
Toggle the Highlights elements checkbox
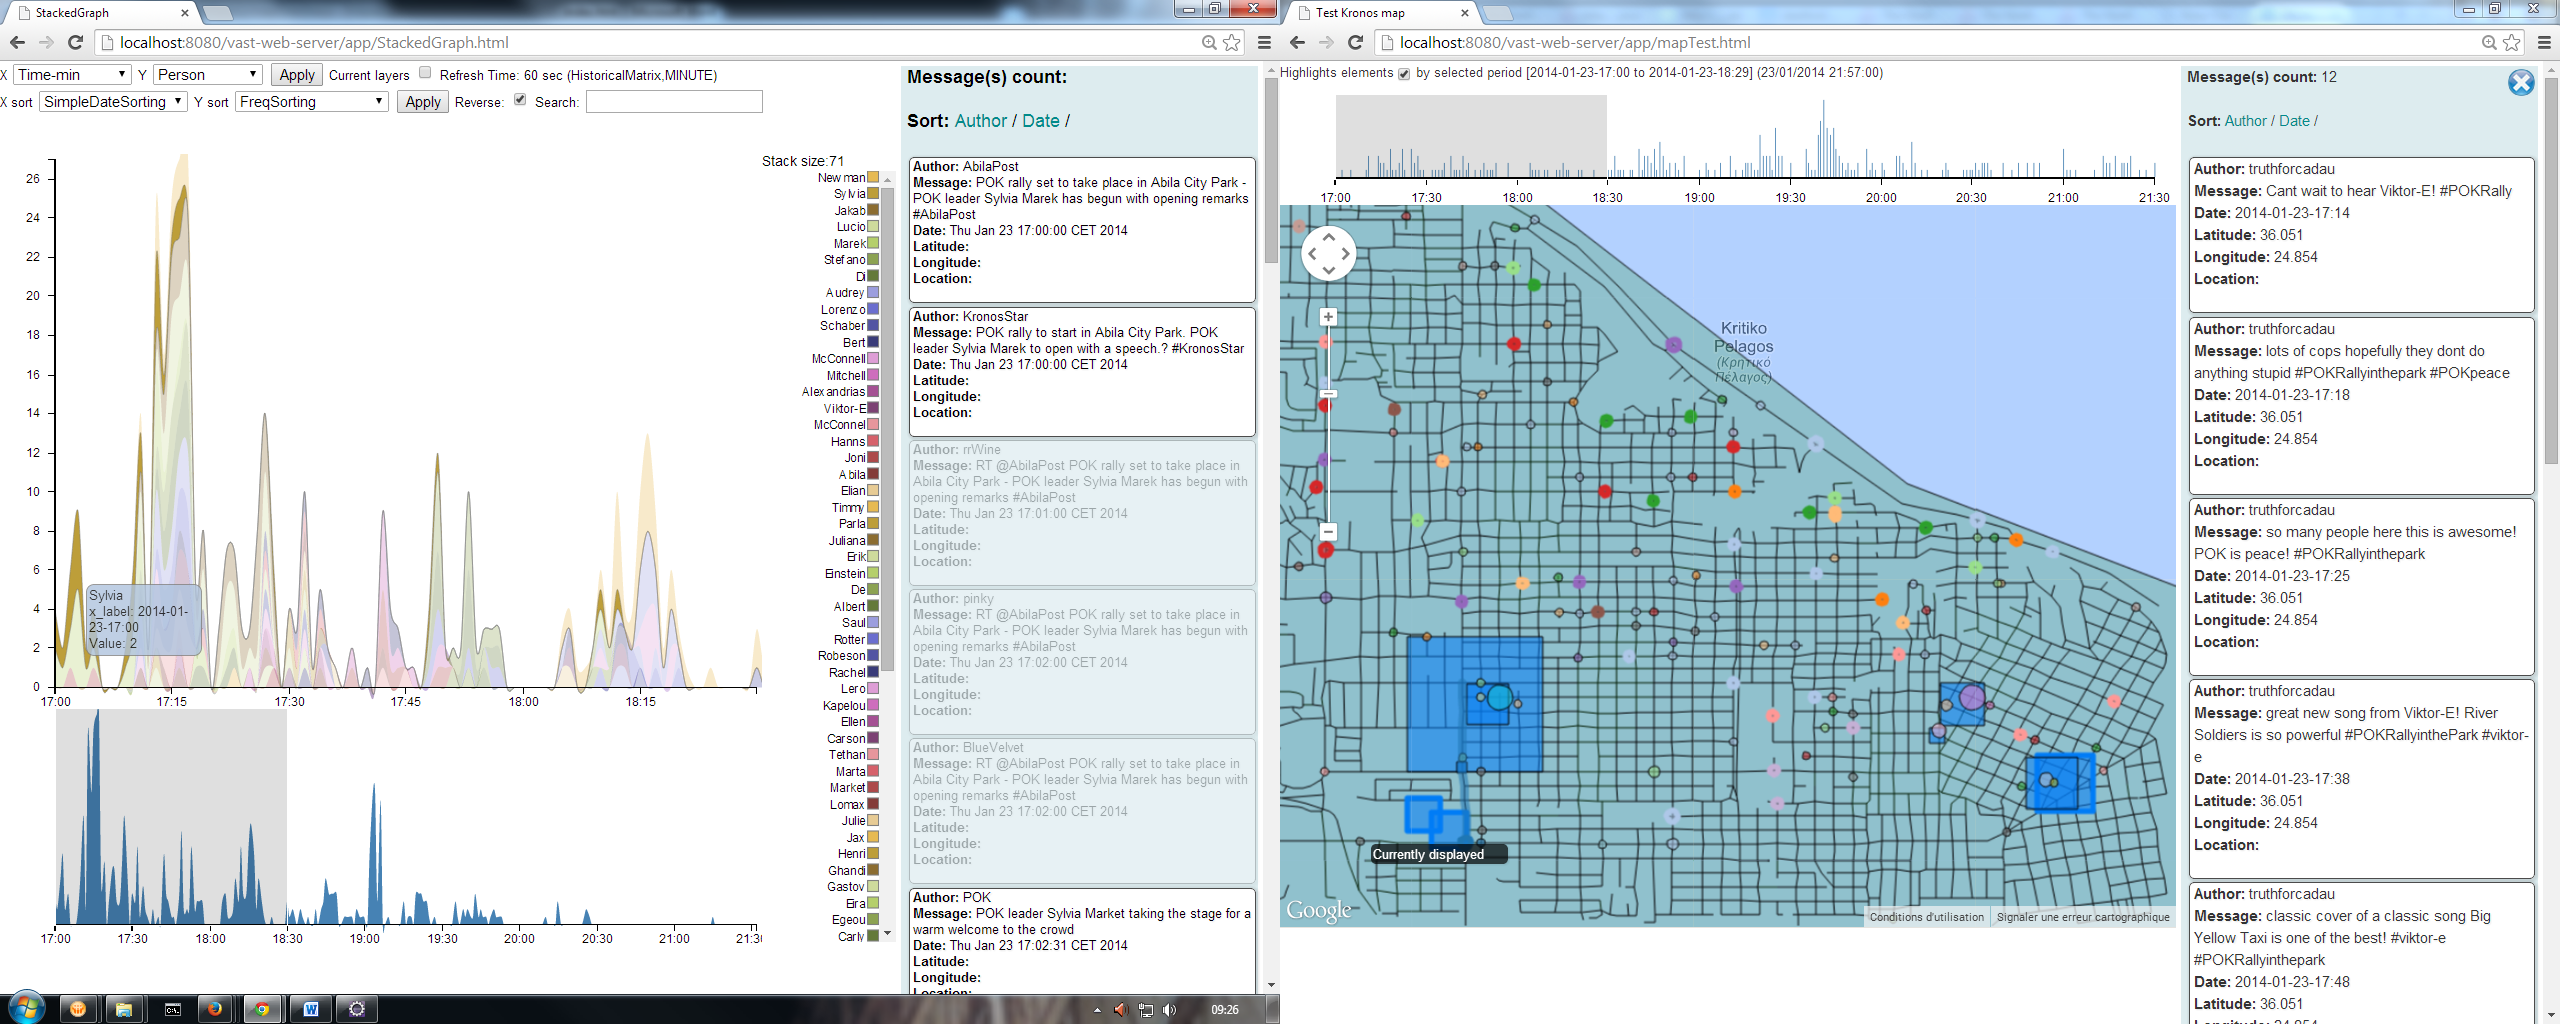(1404, 74)
